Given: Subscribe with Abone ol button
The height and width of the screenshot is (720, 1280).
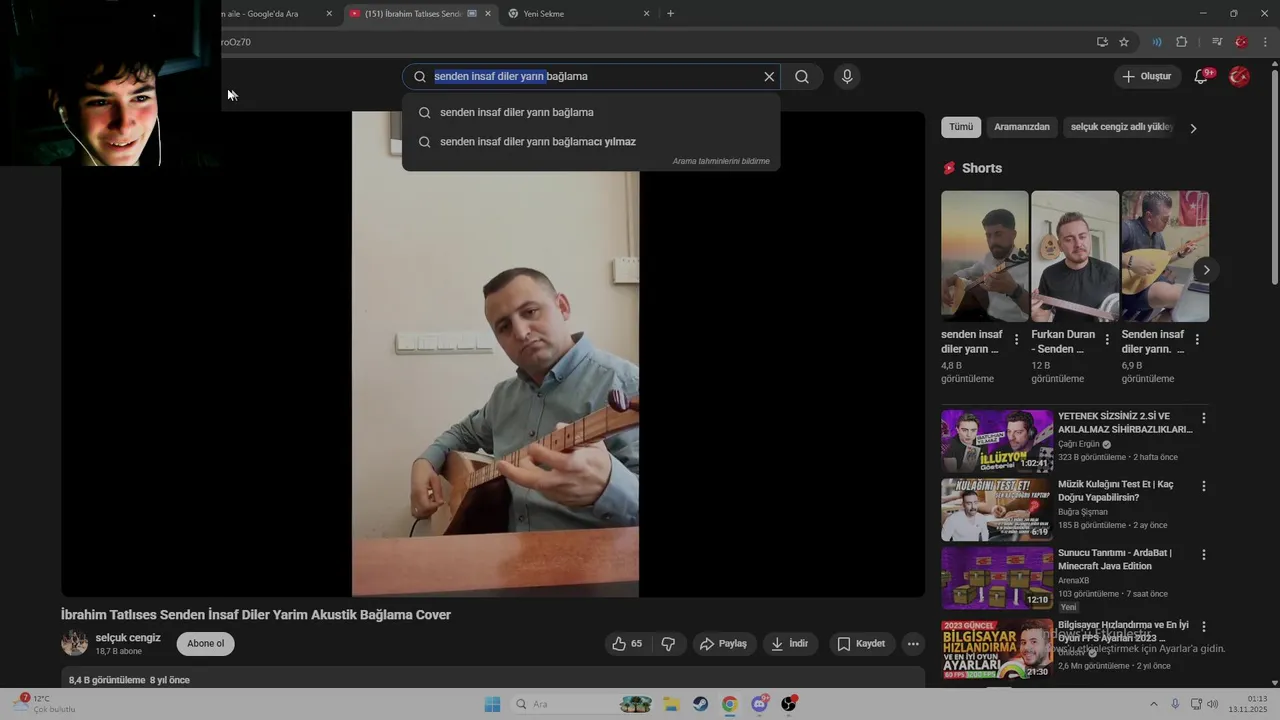Looking at the screenshot, I should (206, 643).
